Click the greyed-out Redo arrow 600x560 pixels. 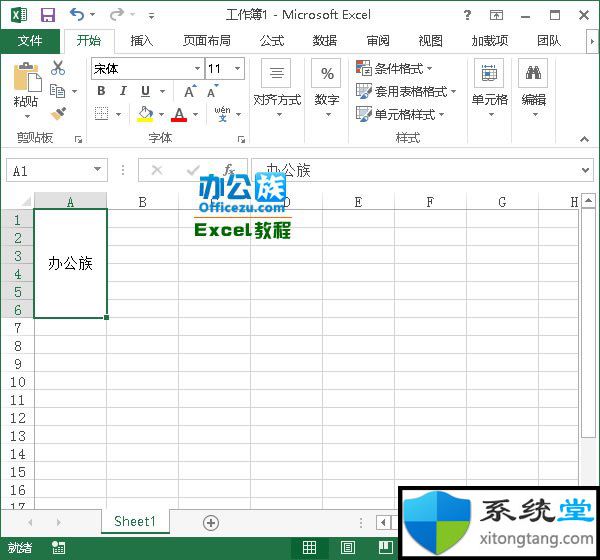pyautogui.click(x=116, y=15)
